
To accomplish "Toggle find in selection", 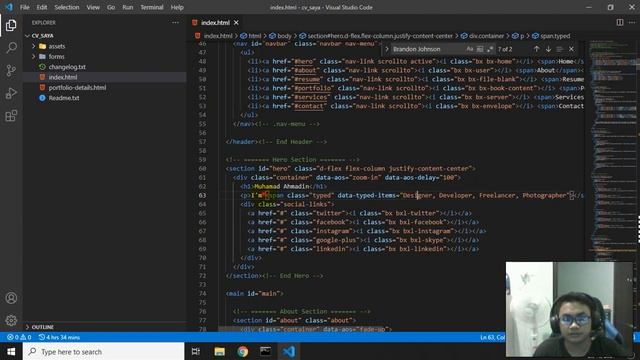I will tap(560, 49).
